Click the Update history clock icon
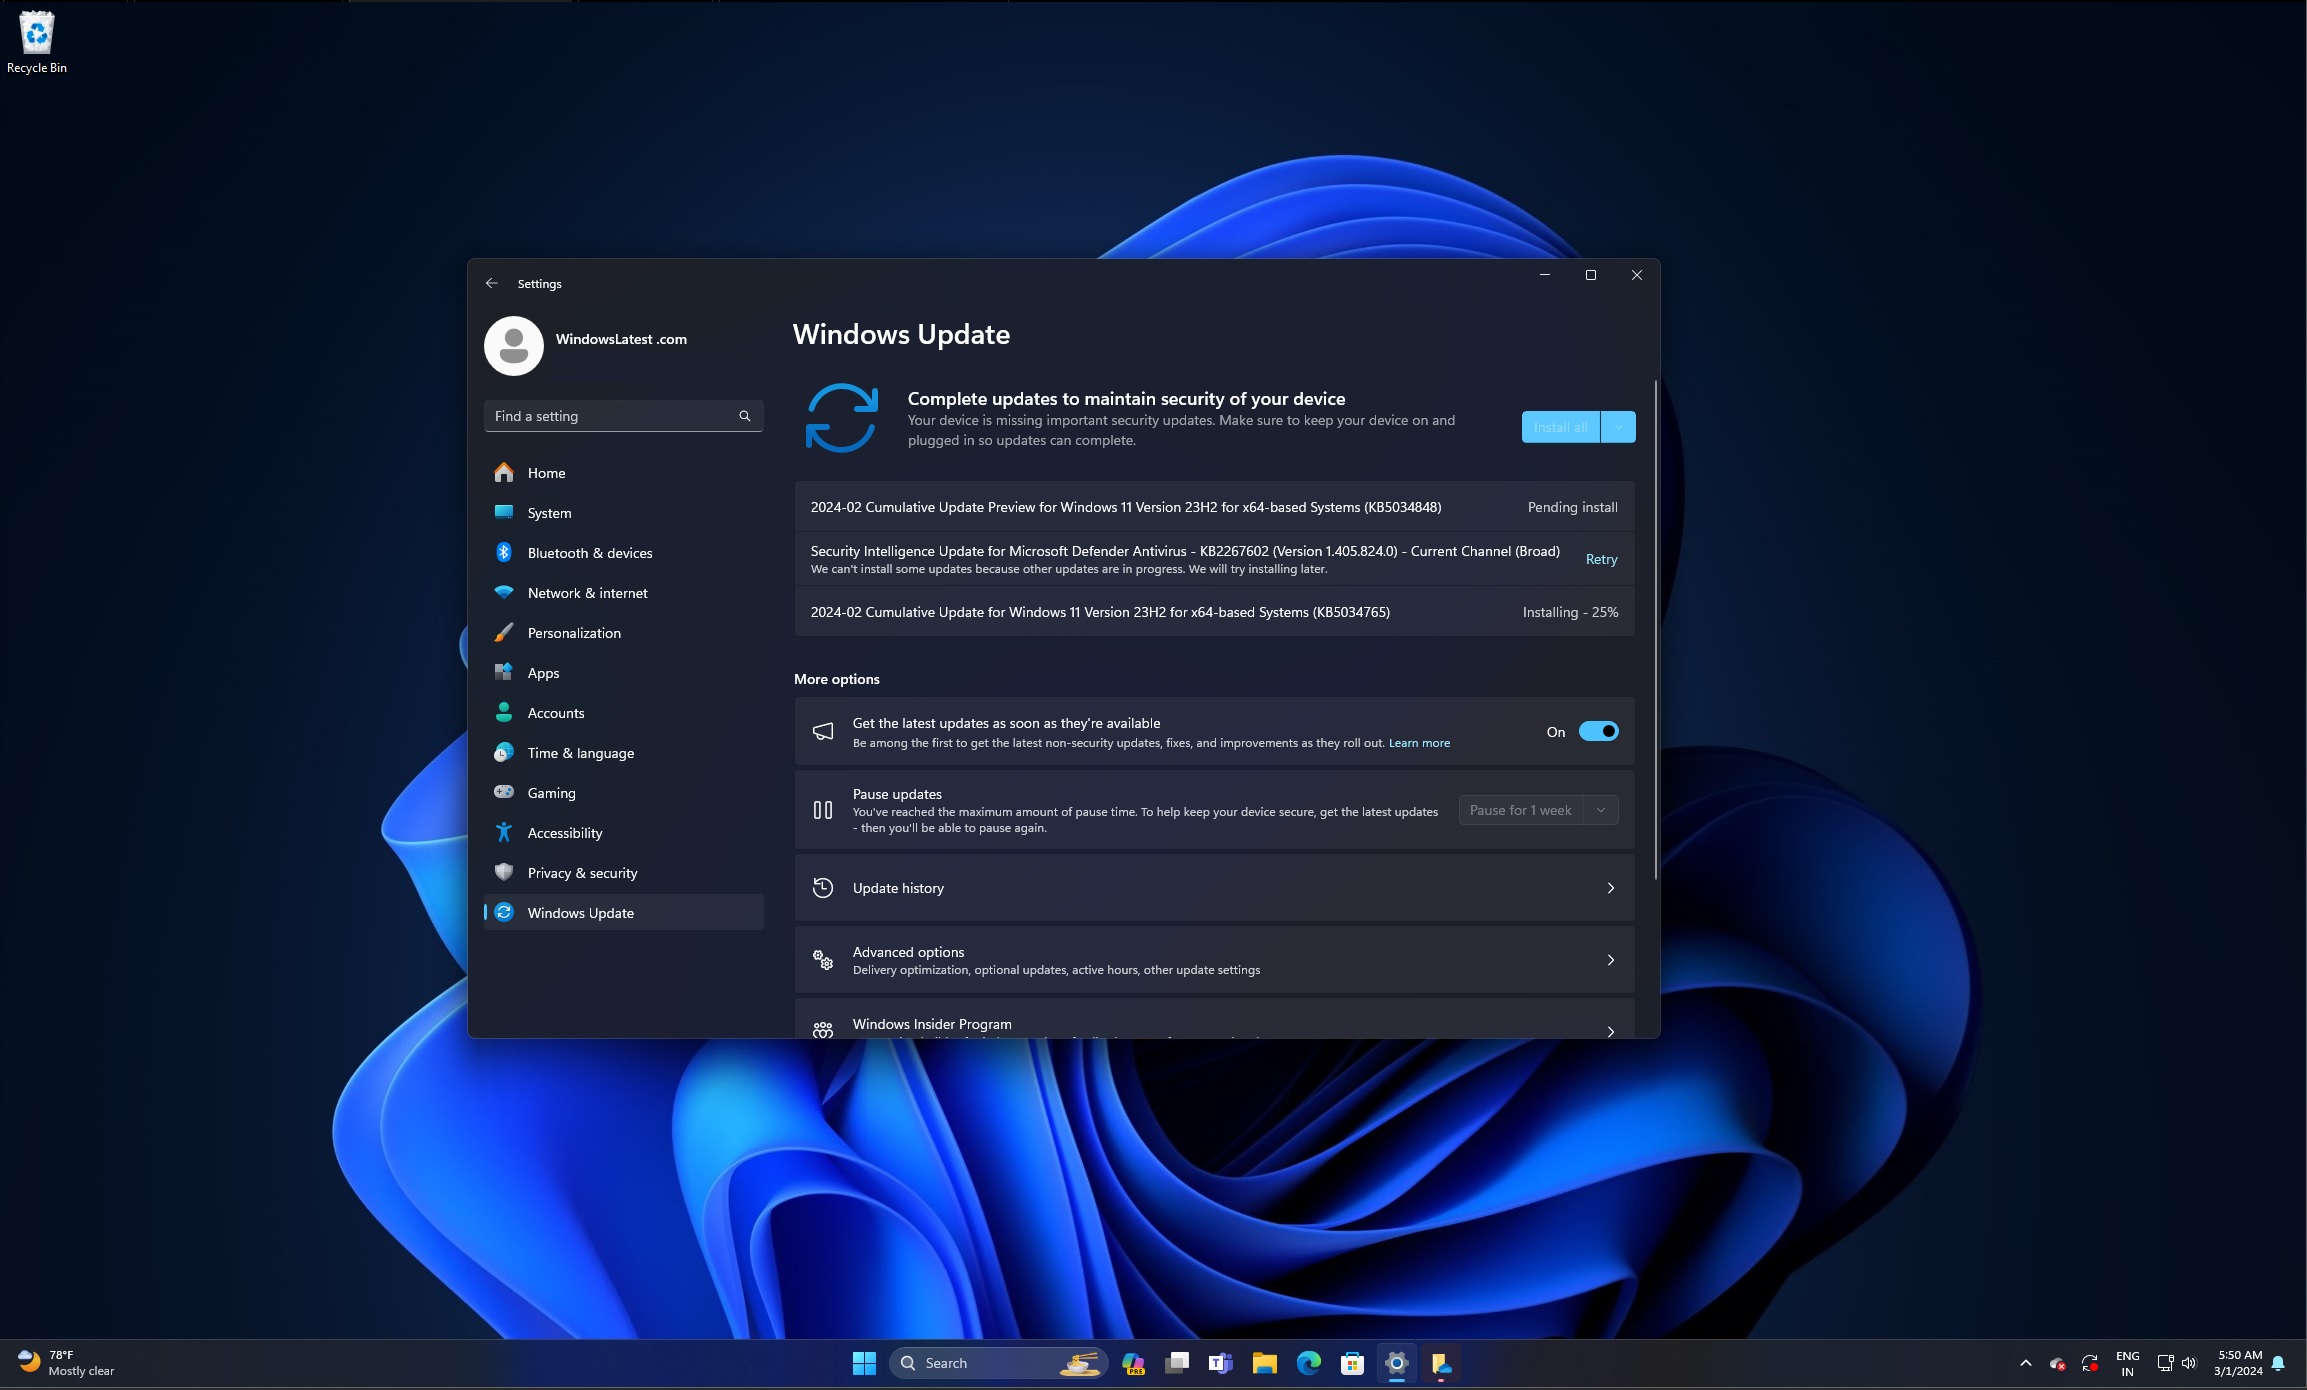This screenshot has width=2307, height=1390. tap(822, 887)
